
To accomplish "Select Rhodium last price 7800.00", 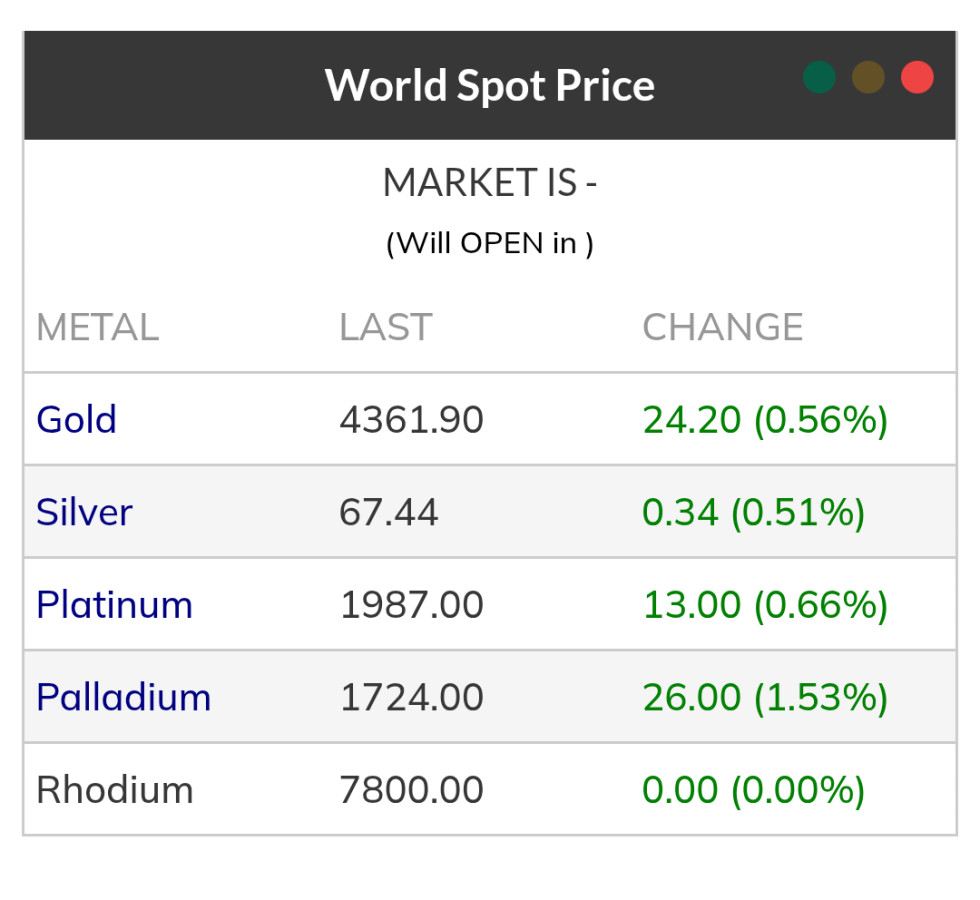I will [411, 790].
